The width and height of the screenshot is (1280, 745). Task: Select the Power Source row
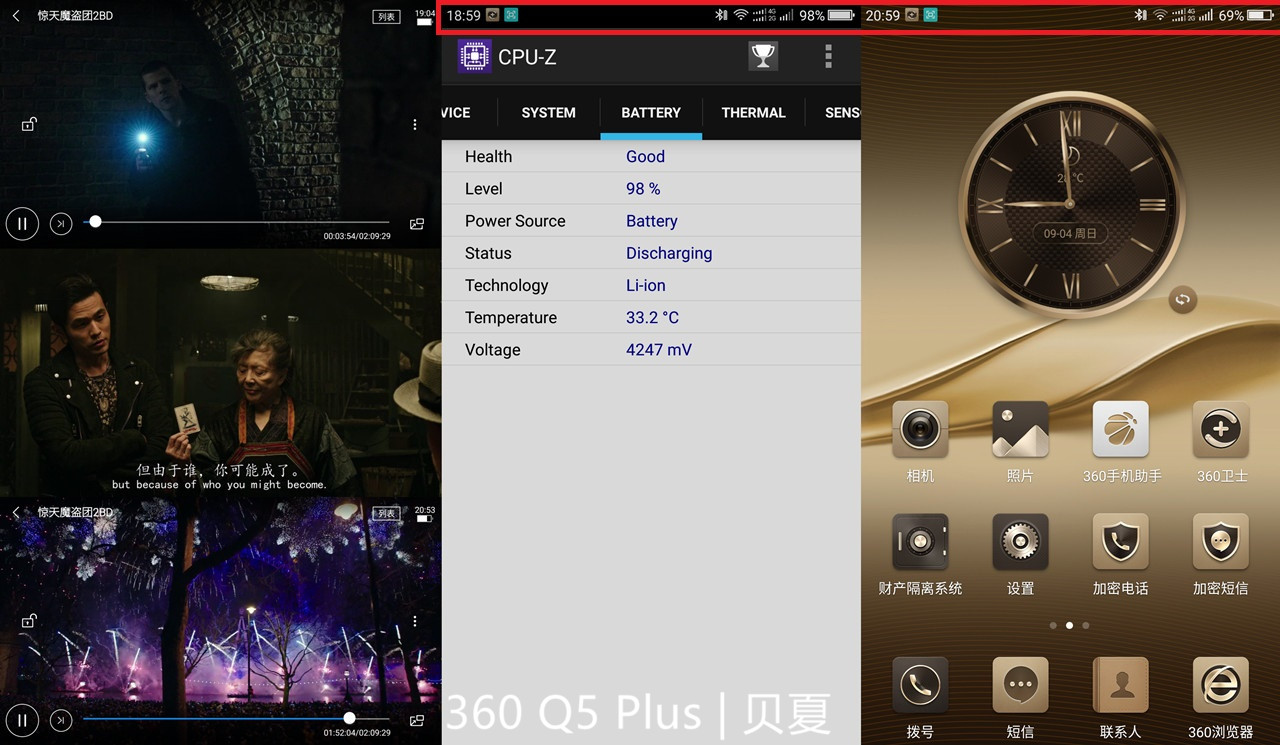[x=651, y=221]
